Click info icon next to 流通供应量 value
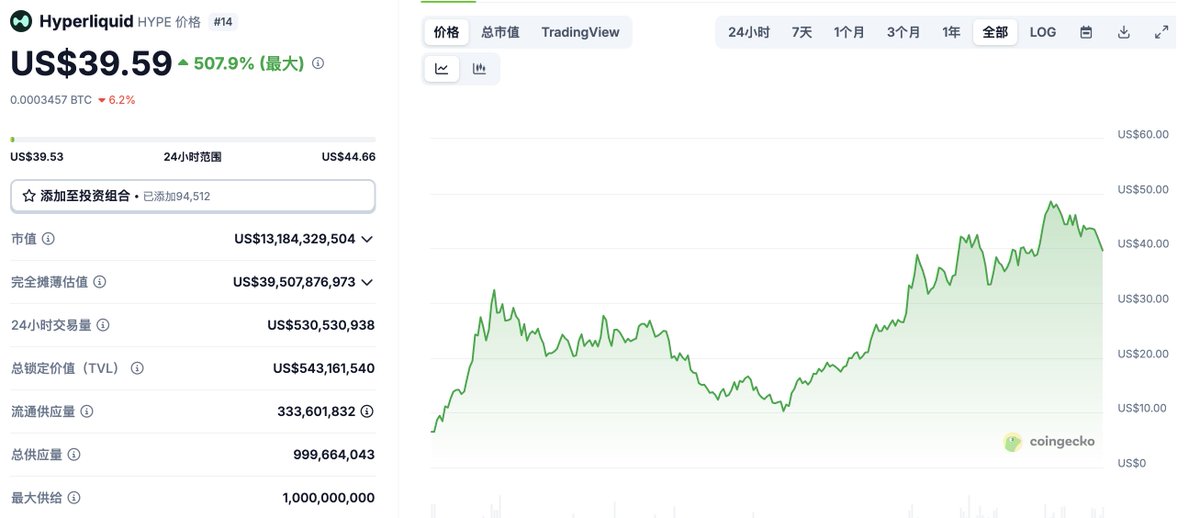 (x=367, y=411)
